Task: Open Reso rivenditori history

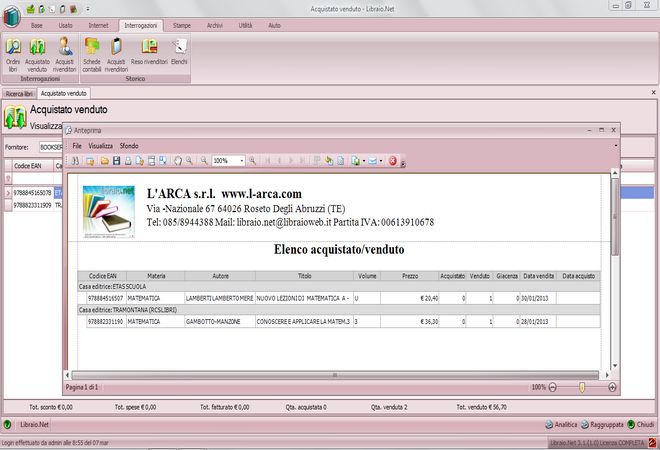Action: (x=149, y=51)
